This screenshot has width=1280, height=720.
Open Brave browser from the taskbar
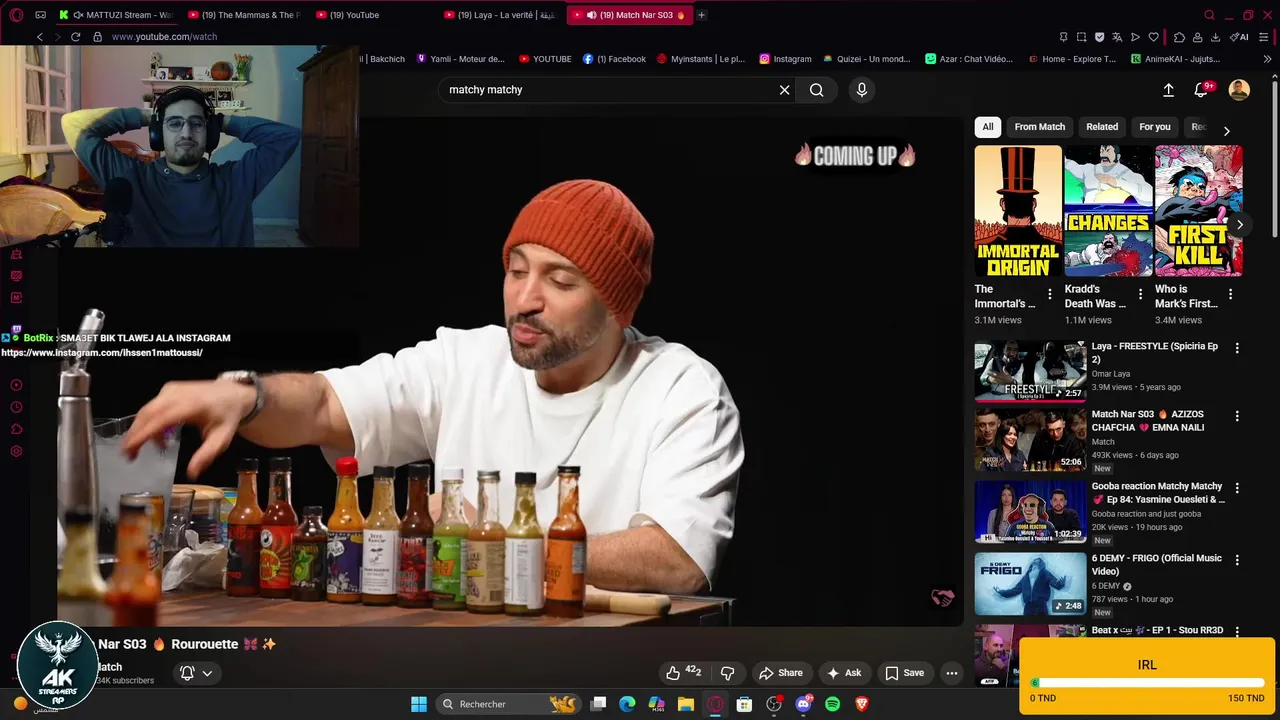tap(862, 704)
